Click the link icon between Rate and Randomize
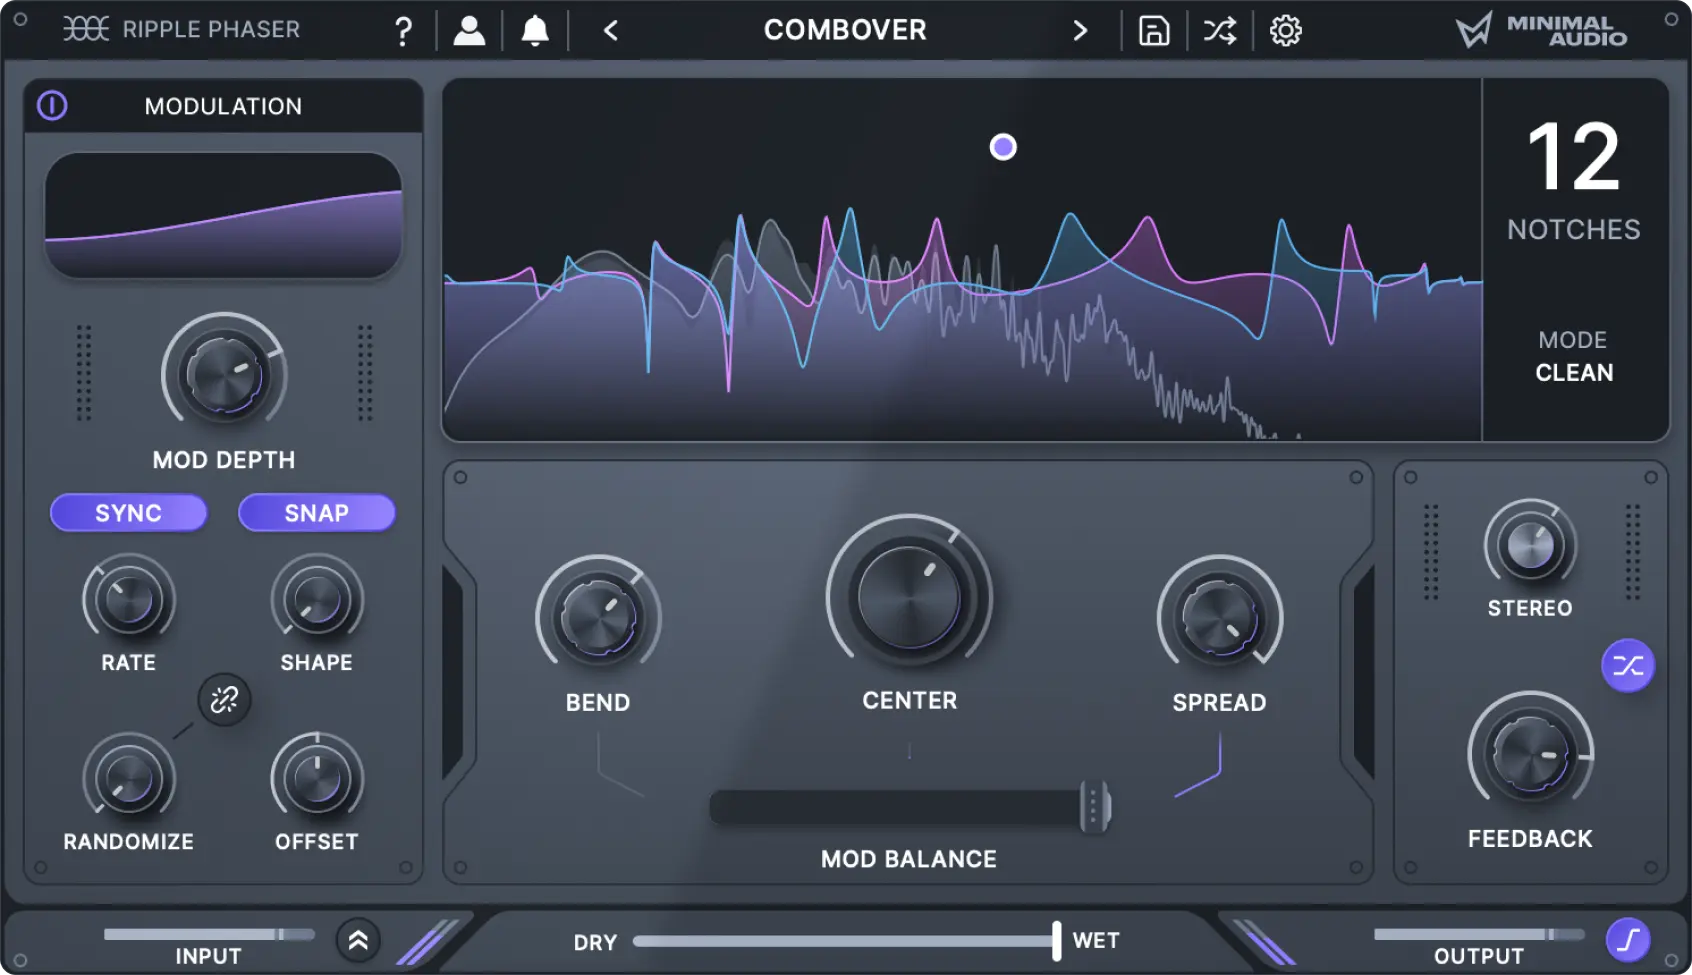Image resolution: width=1692 pixels, height=975 pixels. pos(223,700)
